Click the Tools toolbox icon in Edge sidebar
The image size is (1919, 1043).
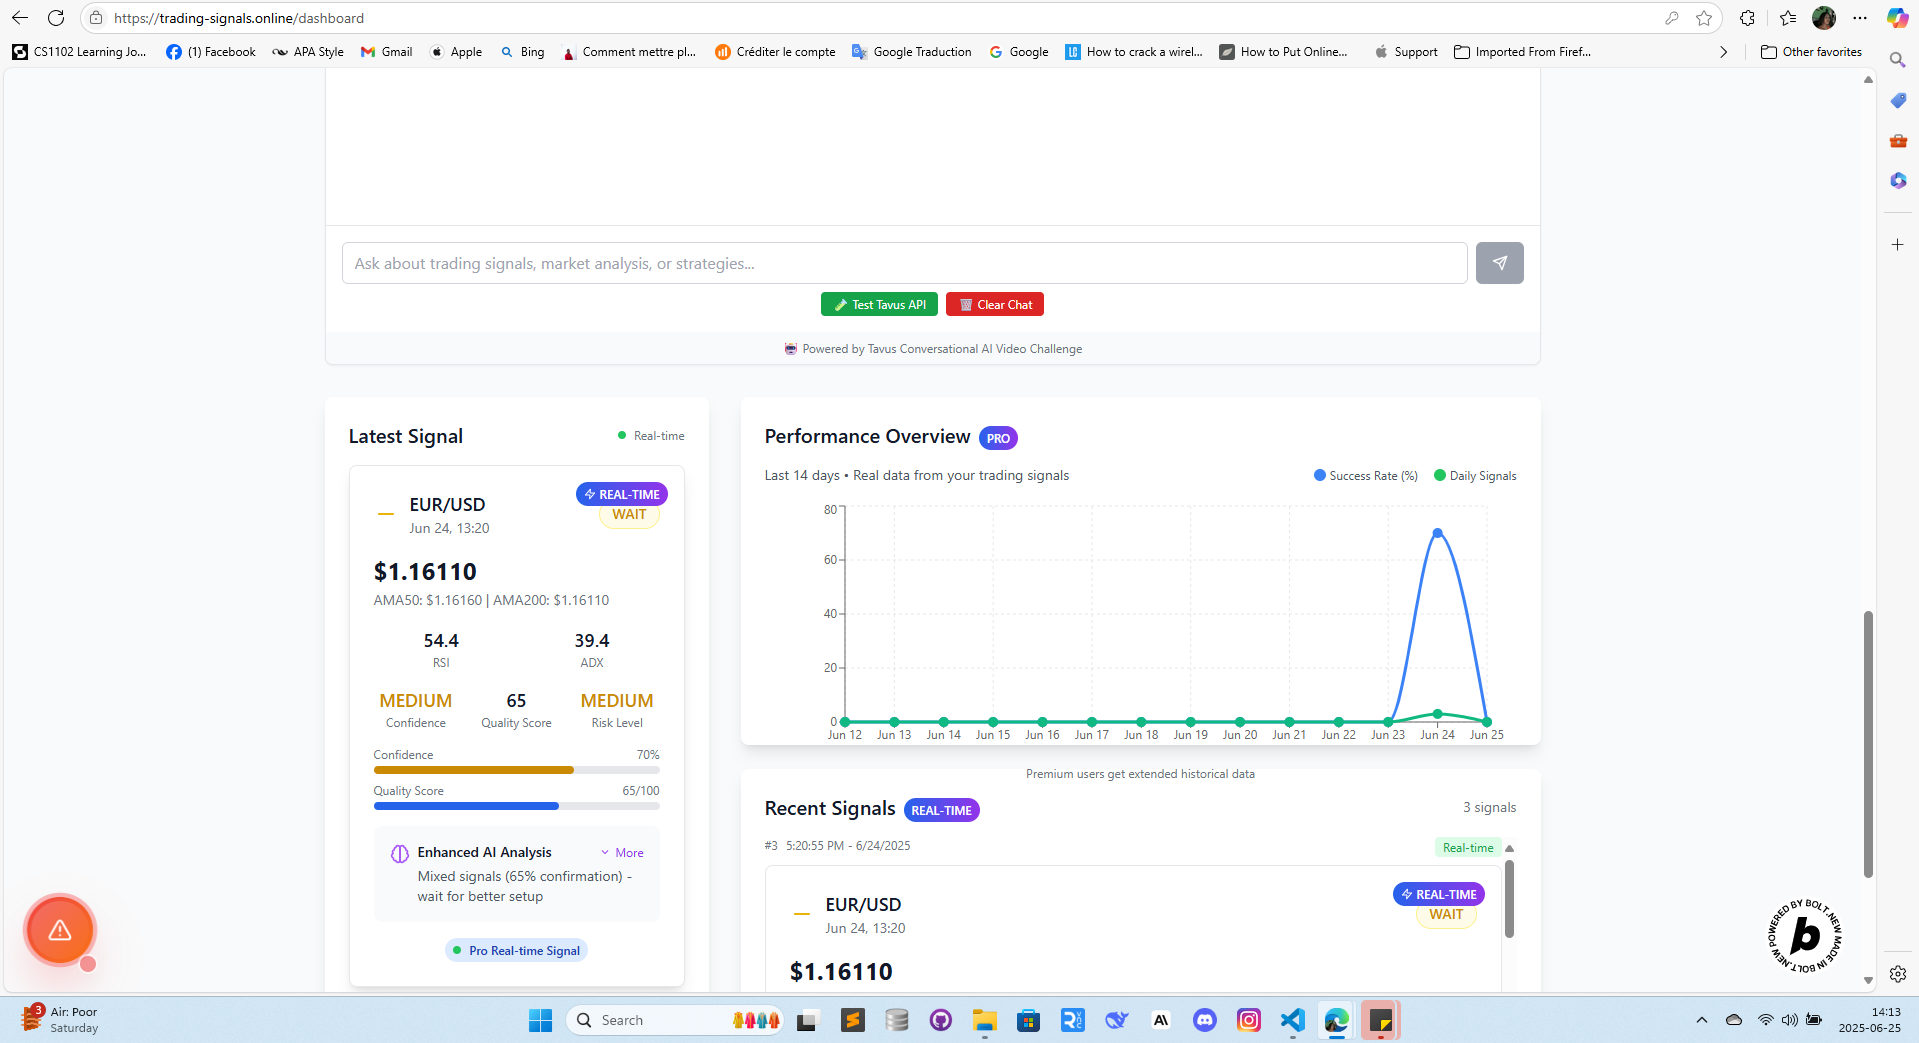coord(1897,141)
